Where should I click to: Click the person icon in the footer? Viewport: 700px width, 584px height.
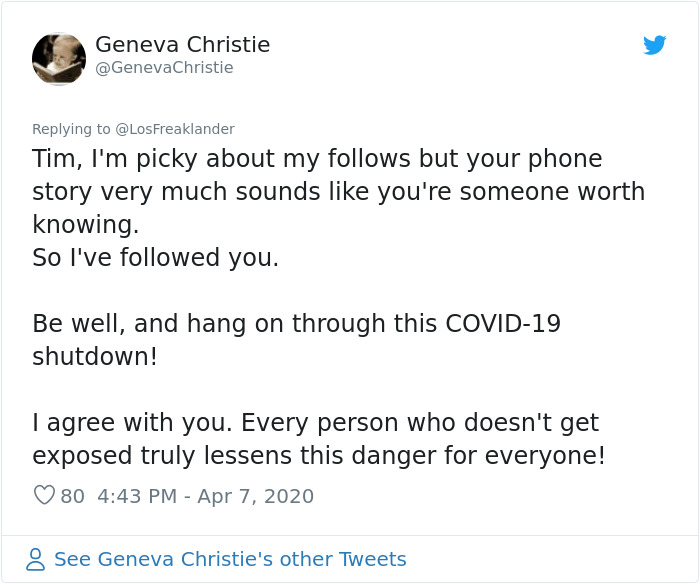tap(36, 559)
